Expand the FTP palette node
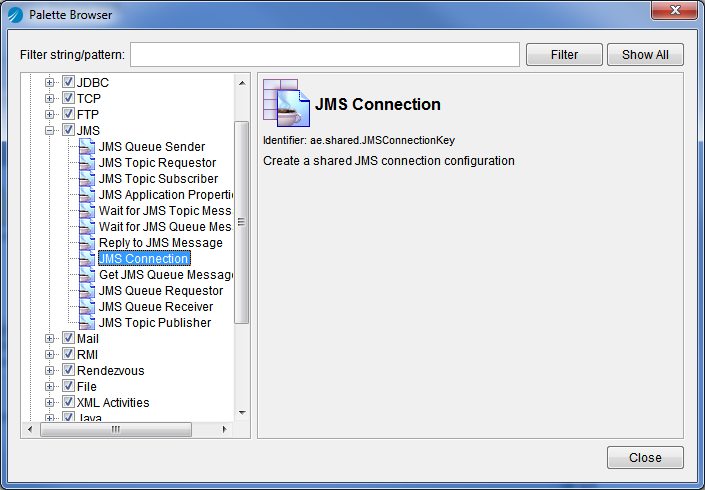 point(49,114)
